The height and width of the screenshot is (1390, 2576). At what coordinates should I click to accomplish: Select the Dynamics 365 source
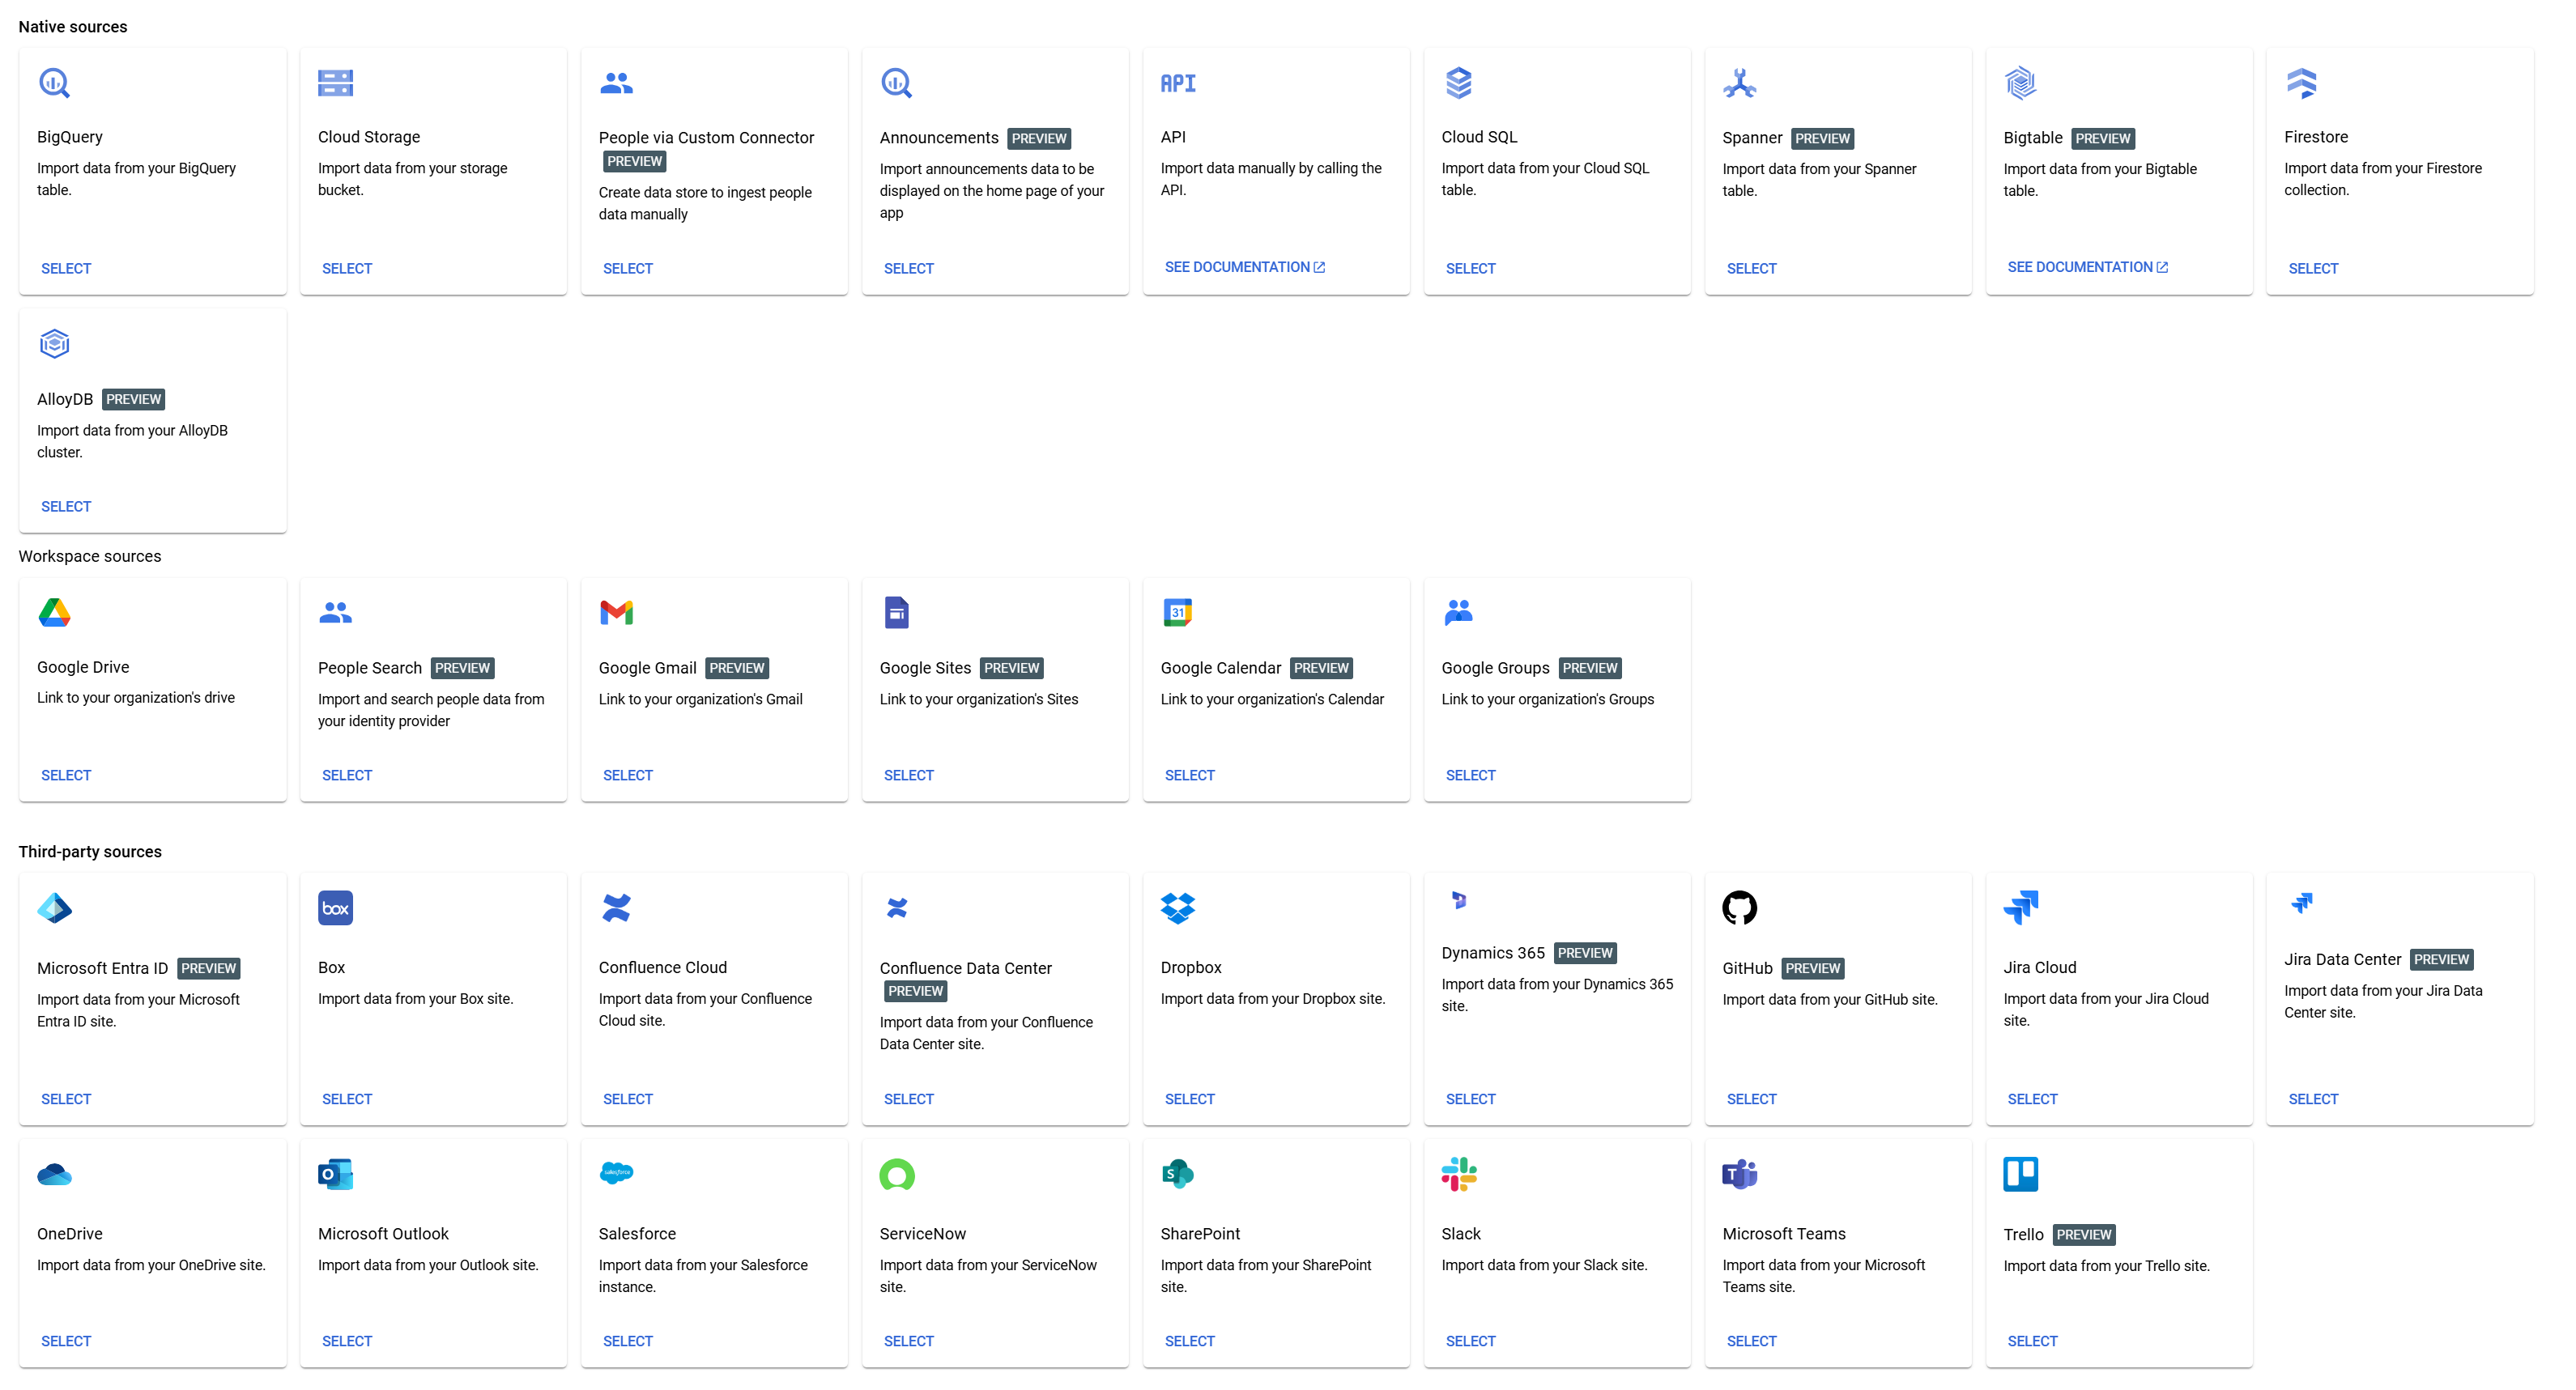[x=1471, y=1099]
